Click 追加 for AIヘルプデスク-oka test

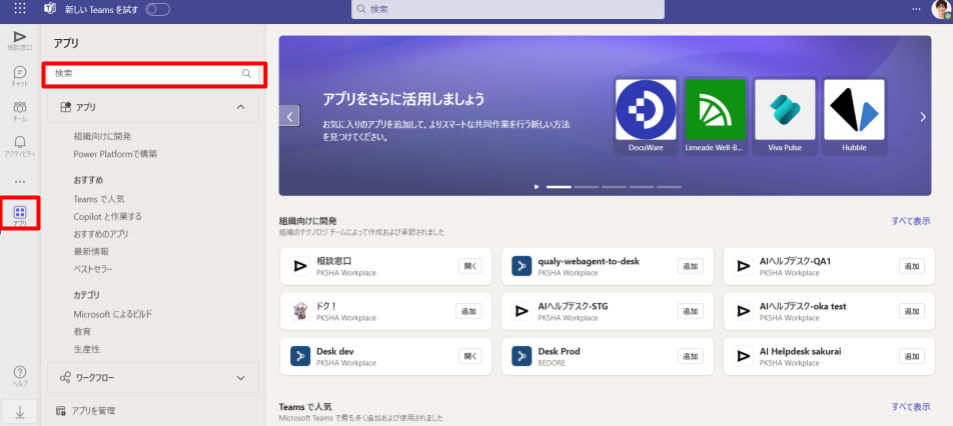pyautogui.click(x=912, y=311)
